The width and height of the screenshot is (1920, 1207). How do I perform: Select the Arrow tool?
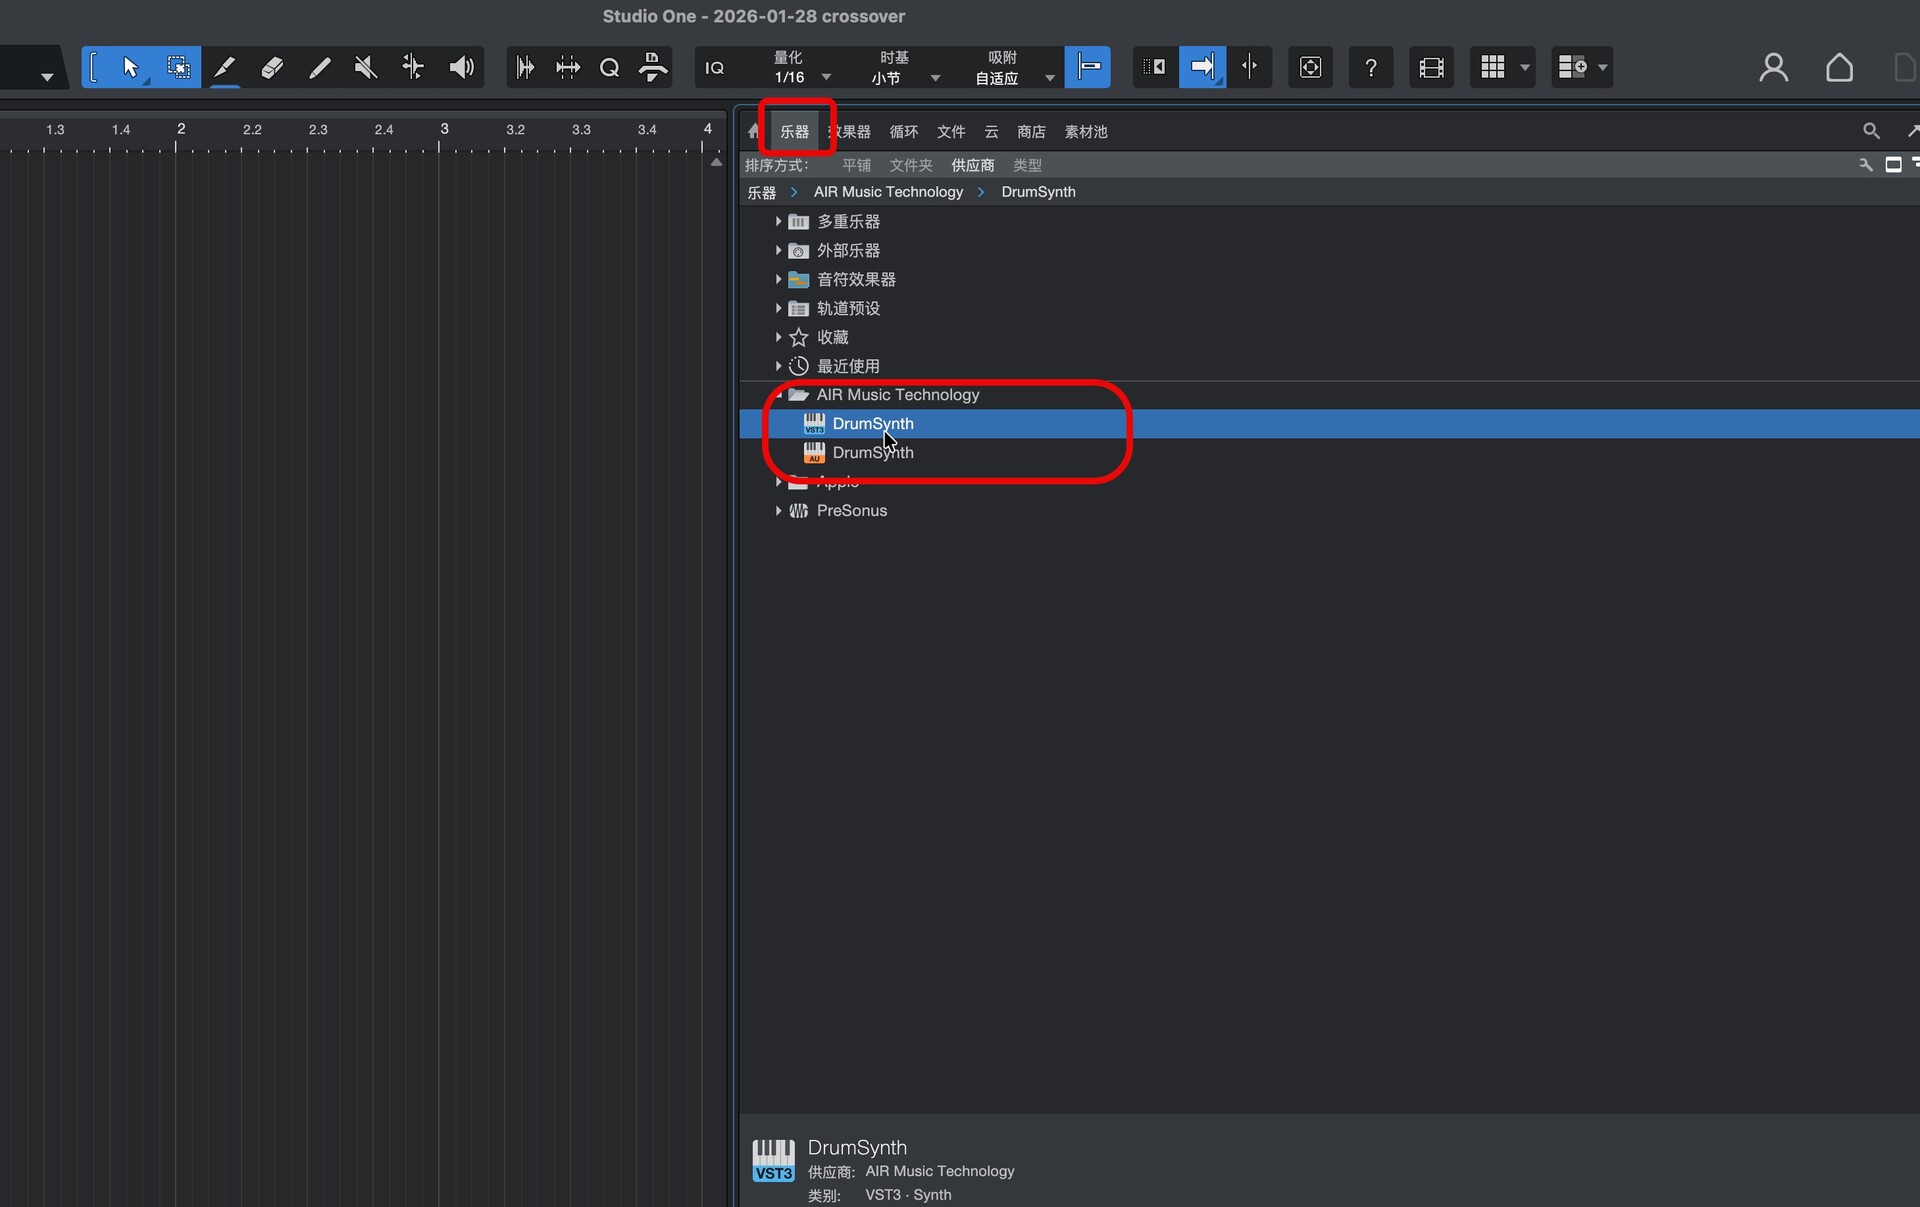click(130, 67)
